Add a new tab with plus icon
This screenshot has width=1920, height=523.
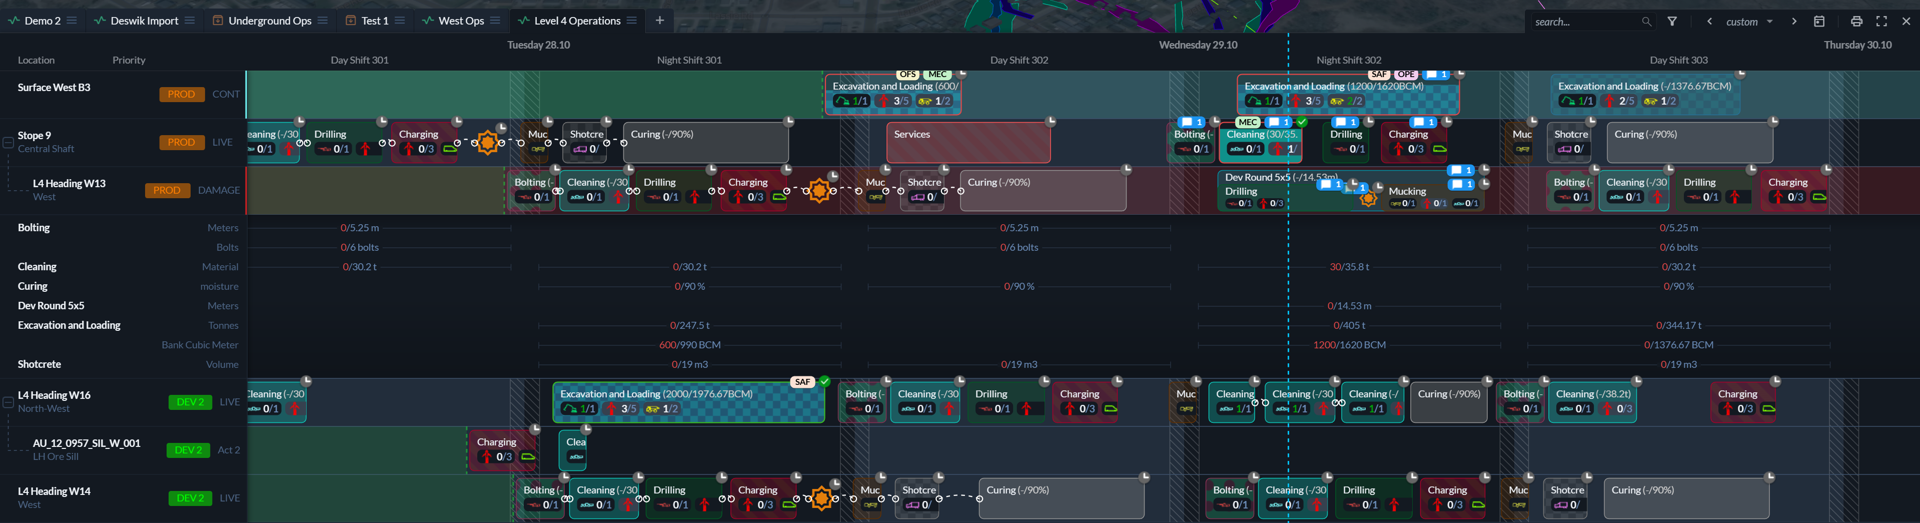[660, 20]
